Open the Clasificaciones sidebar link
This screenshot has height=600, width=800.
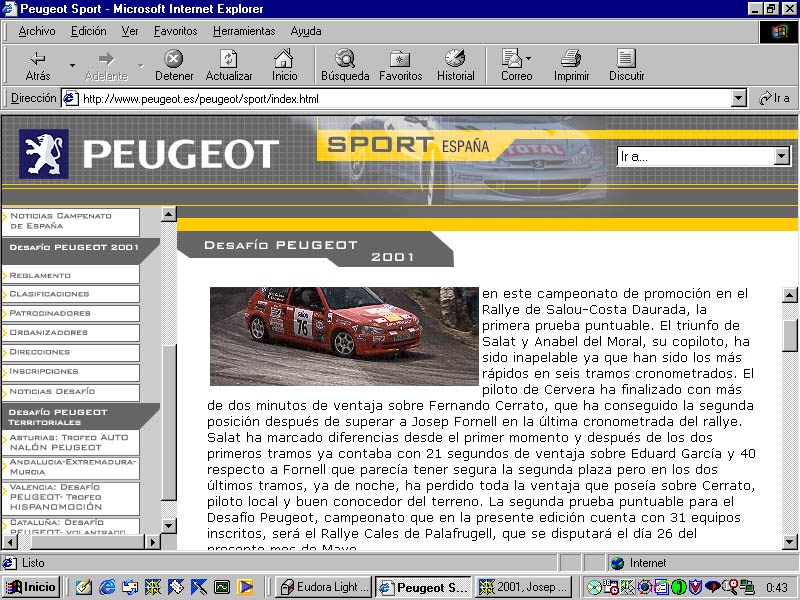click(70, 294)
